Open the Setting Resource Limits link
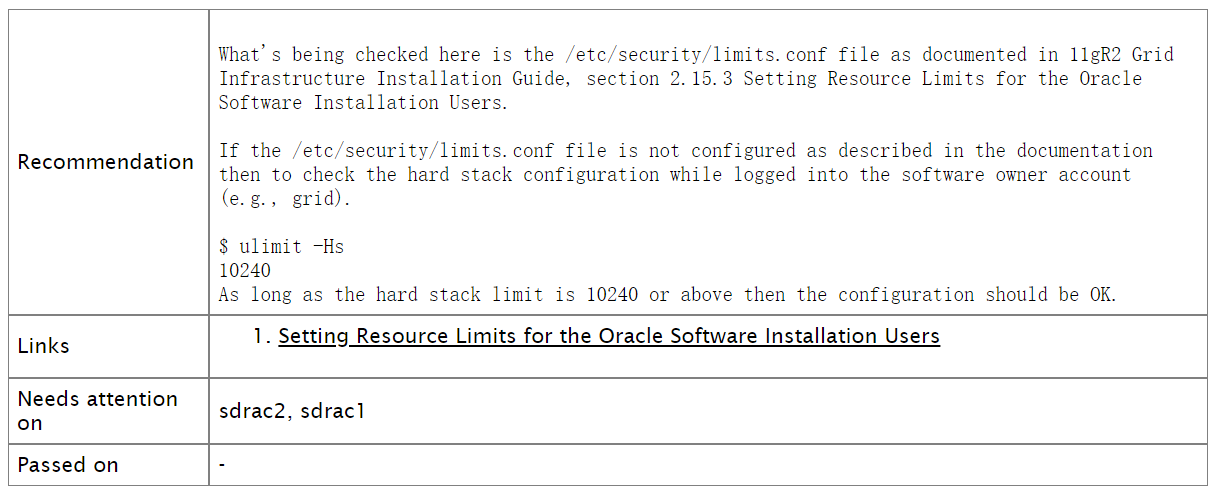The image size is (1219, 497). coord(609,336)
